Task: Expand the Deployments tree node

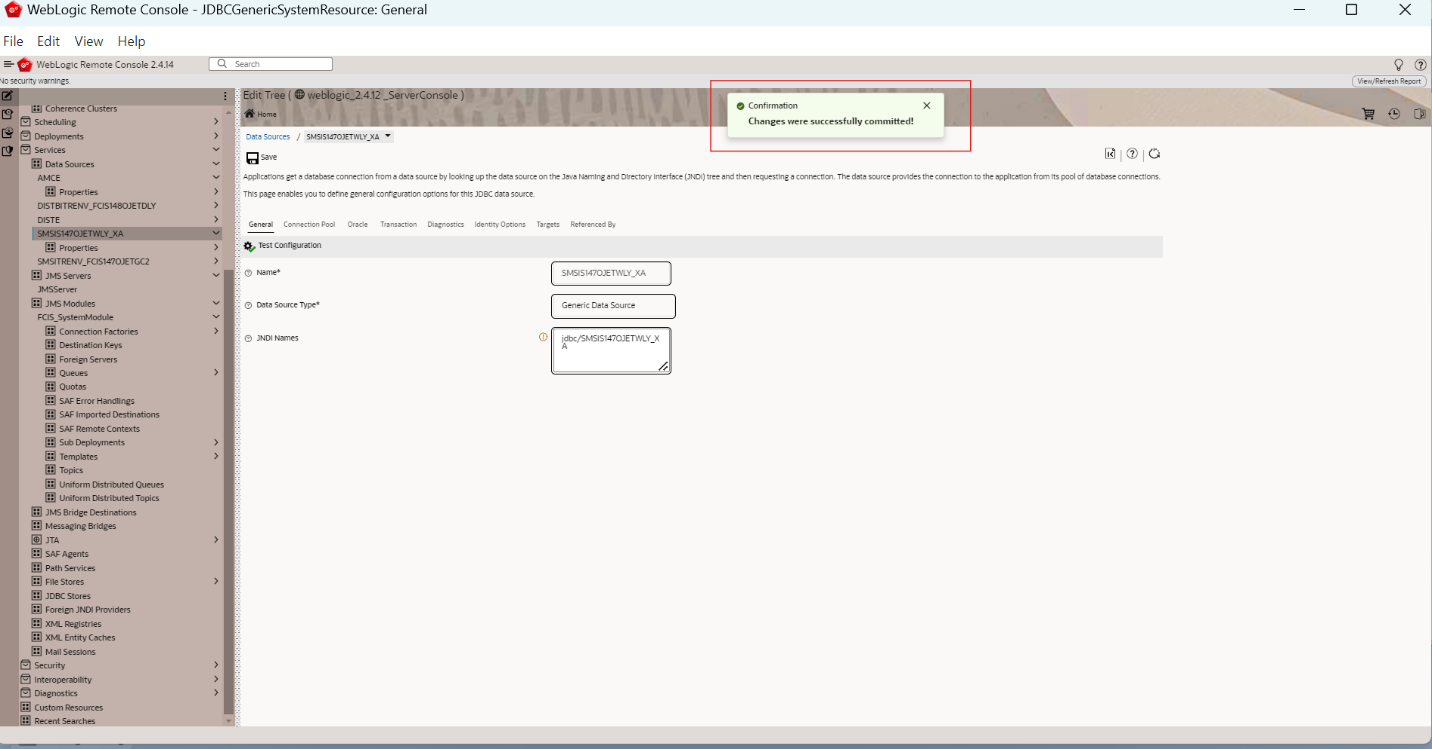Action: [x=216, y=136]
